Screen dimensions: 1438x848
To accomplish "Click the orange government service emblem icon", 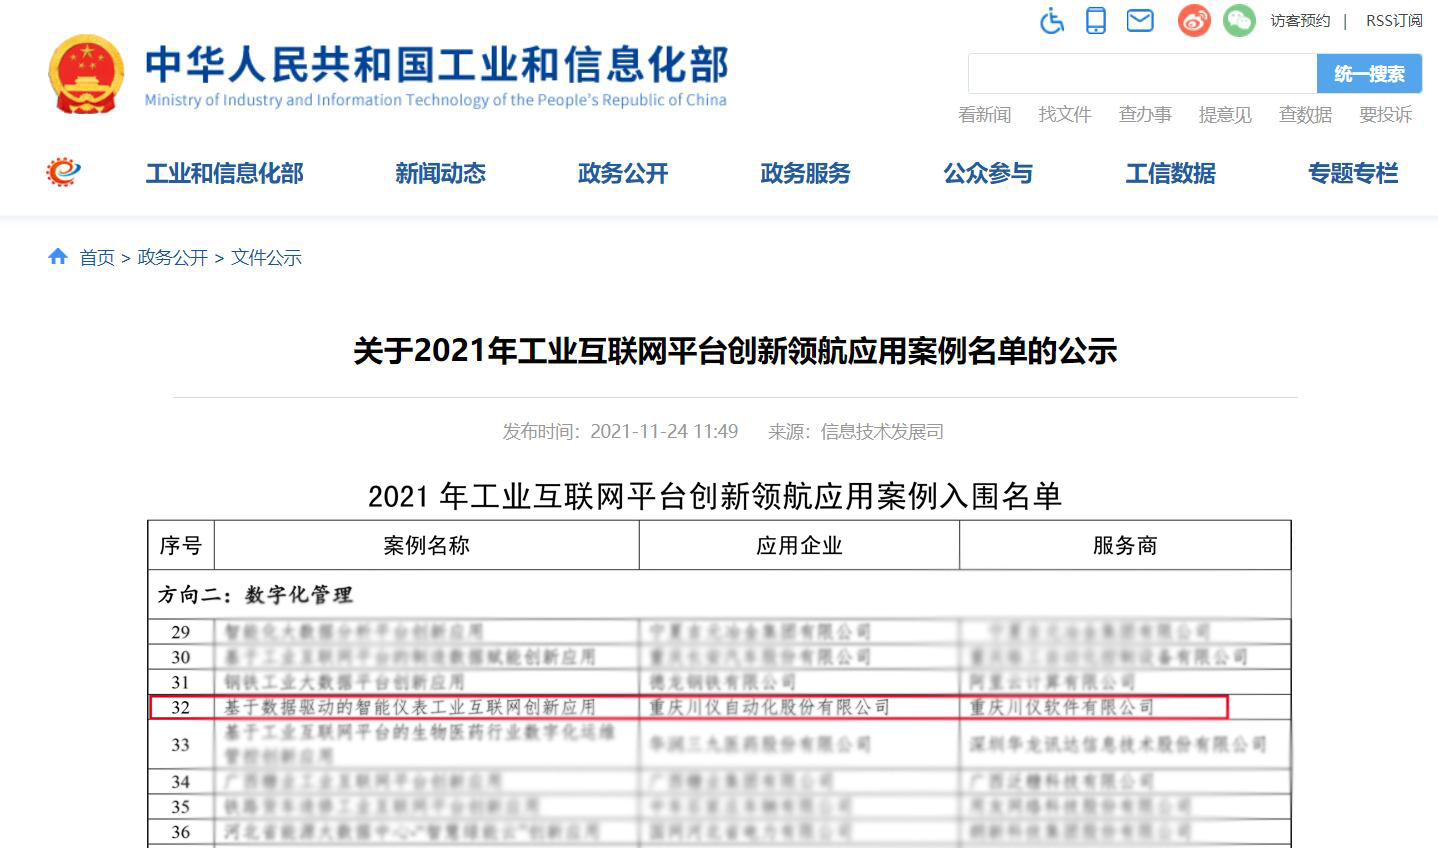I will click(62, 172).
